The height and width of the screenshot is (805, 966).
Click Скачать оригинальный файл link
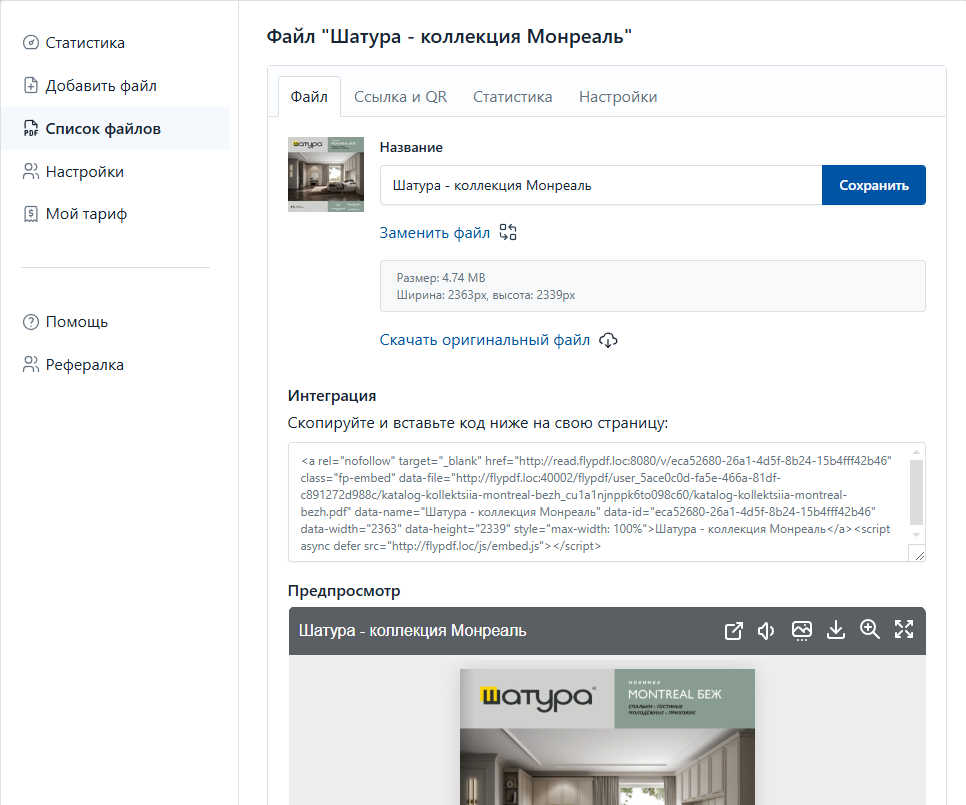[x=485, y=340]
